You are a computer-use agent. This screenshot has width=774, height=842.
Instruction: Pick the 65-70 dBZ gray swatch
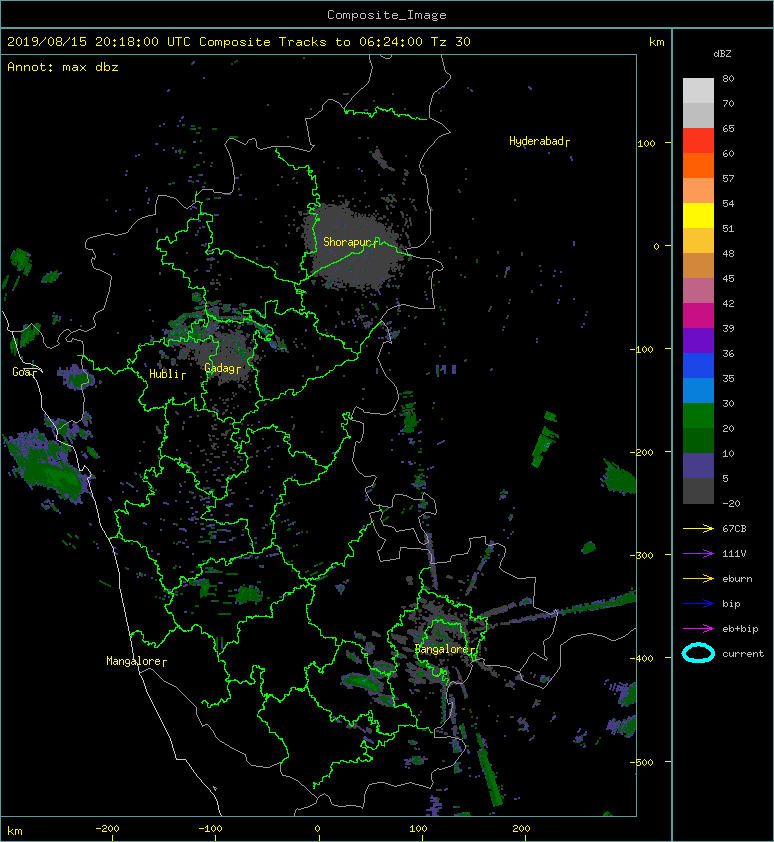[x=698, y=115]
